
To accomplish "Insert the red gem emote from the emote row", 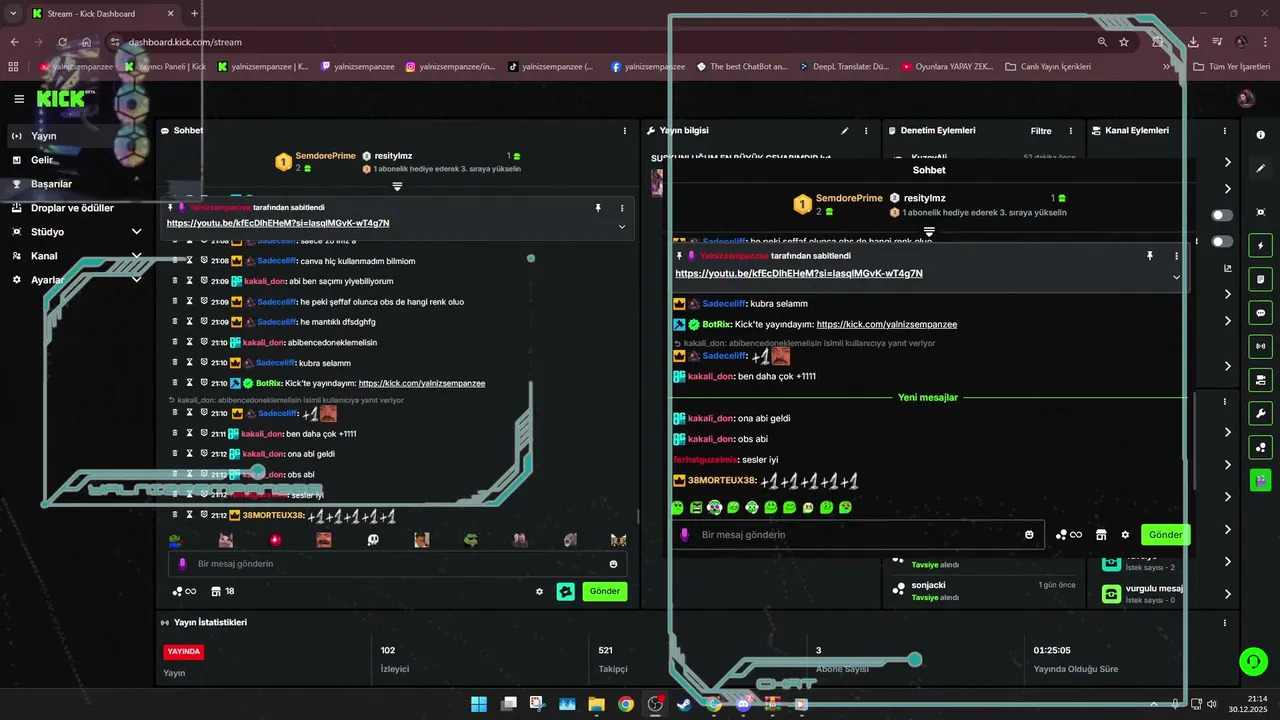I will (x=275, y=540).
